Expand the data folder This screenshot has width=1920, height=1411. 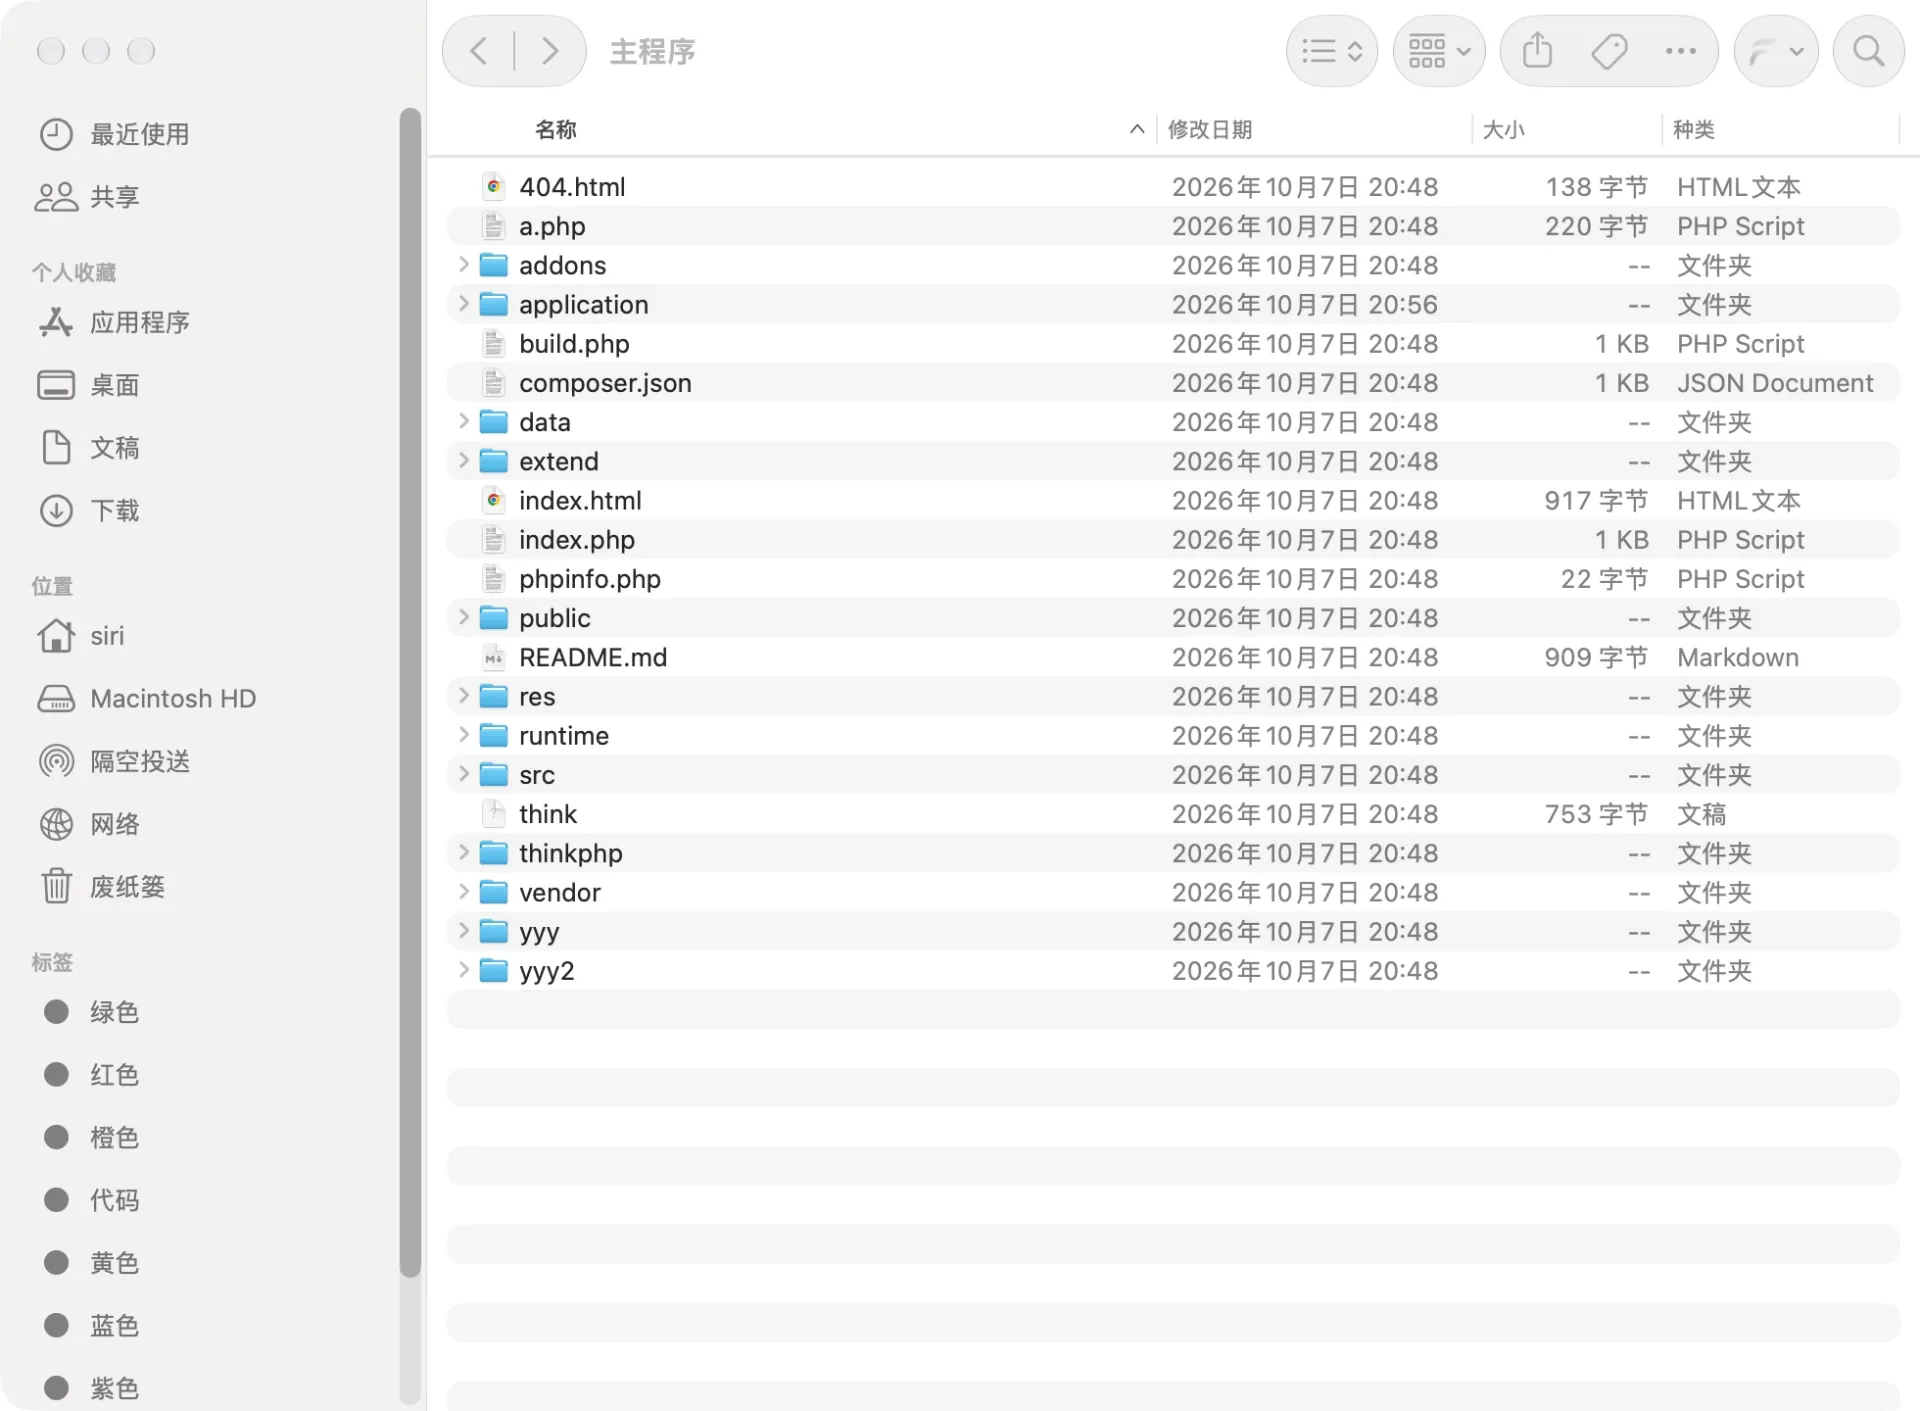click(x=463, y=421)
